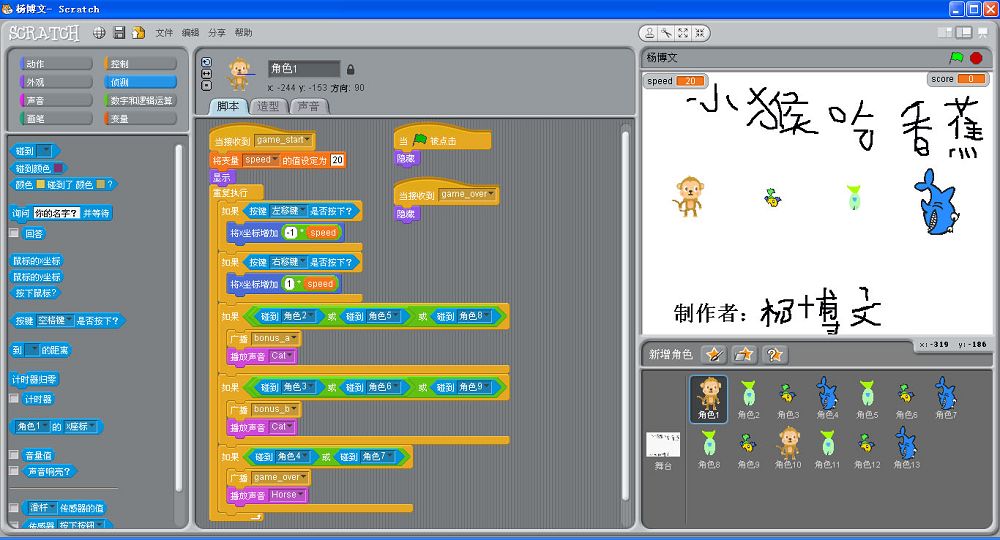Set rotation style to left-right flip
This screenshot has width=1000, height=540.
206,74
